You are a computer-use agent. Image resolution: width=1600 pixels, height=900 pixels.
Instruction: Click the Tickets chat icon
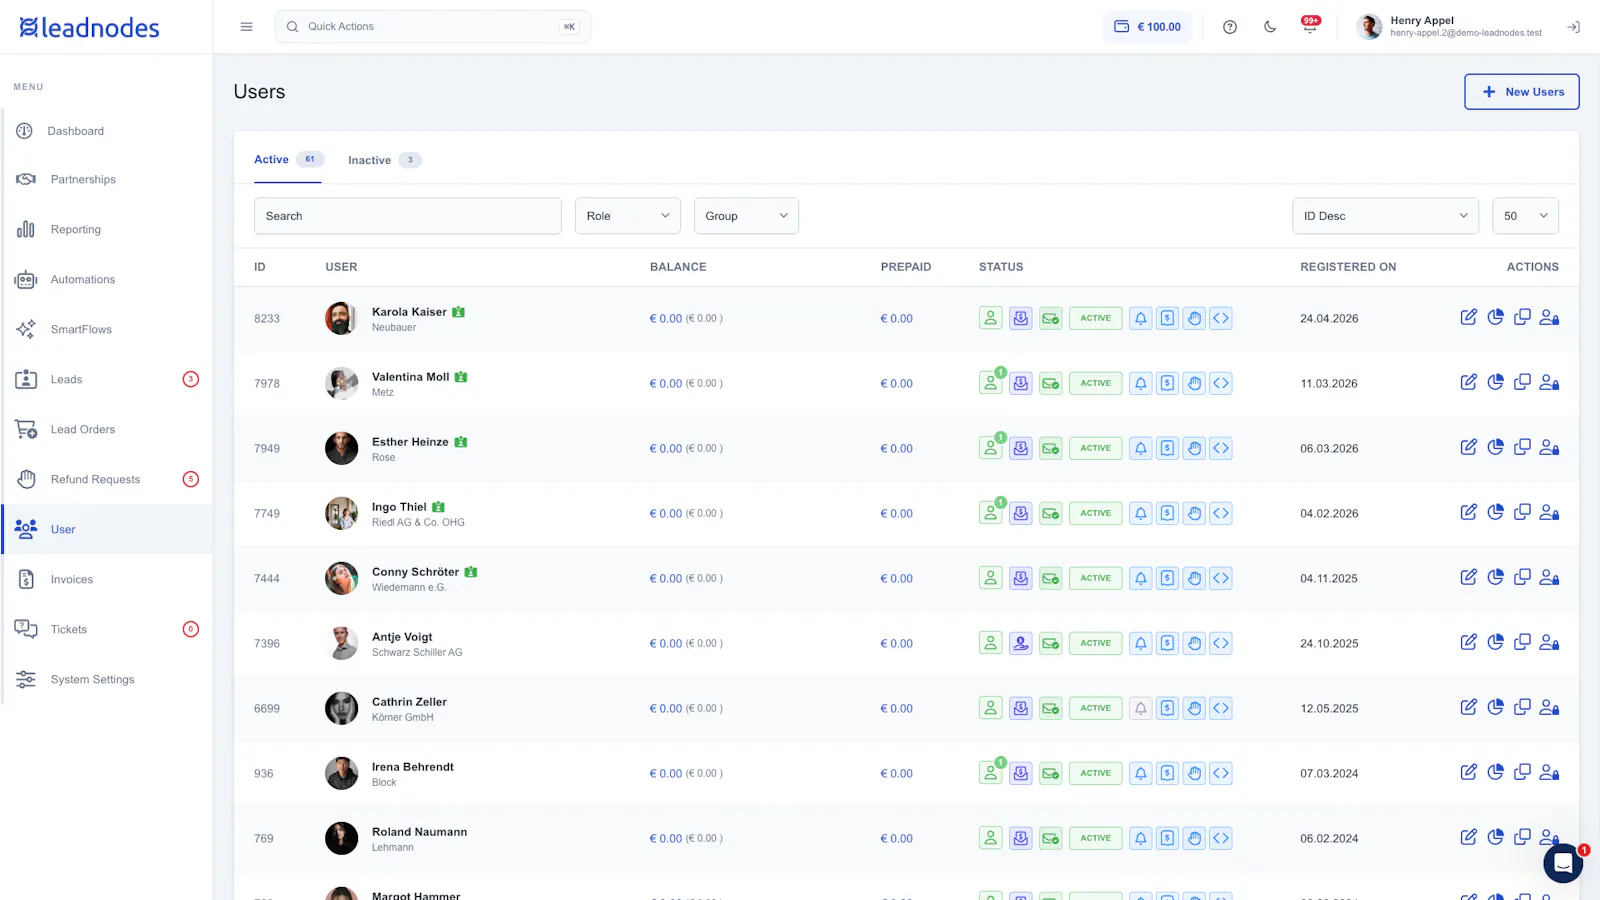(26, 629)
